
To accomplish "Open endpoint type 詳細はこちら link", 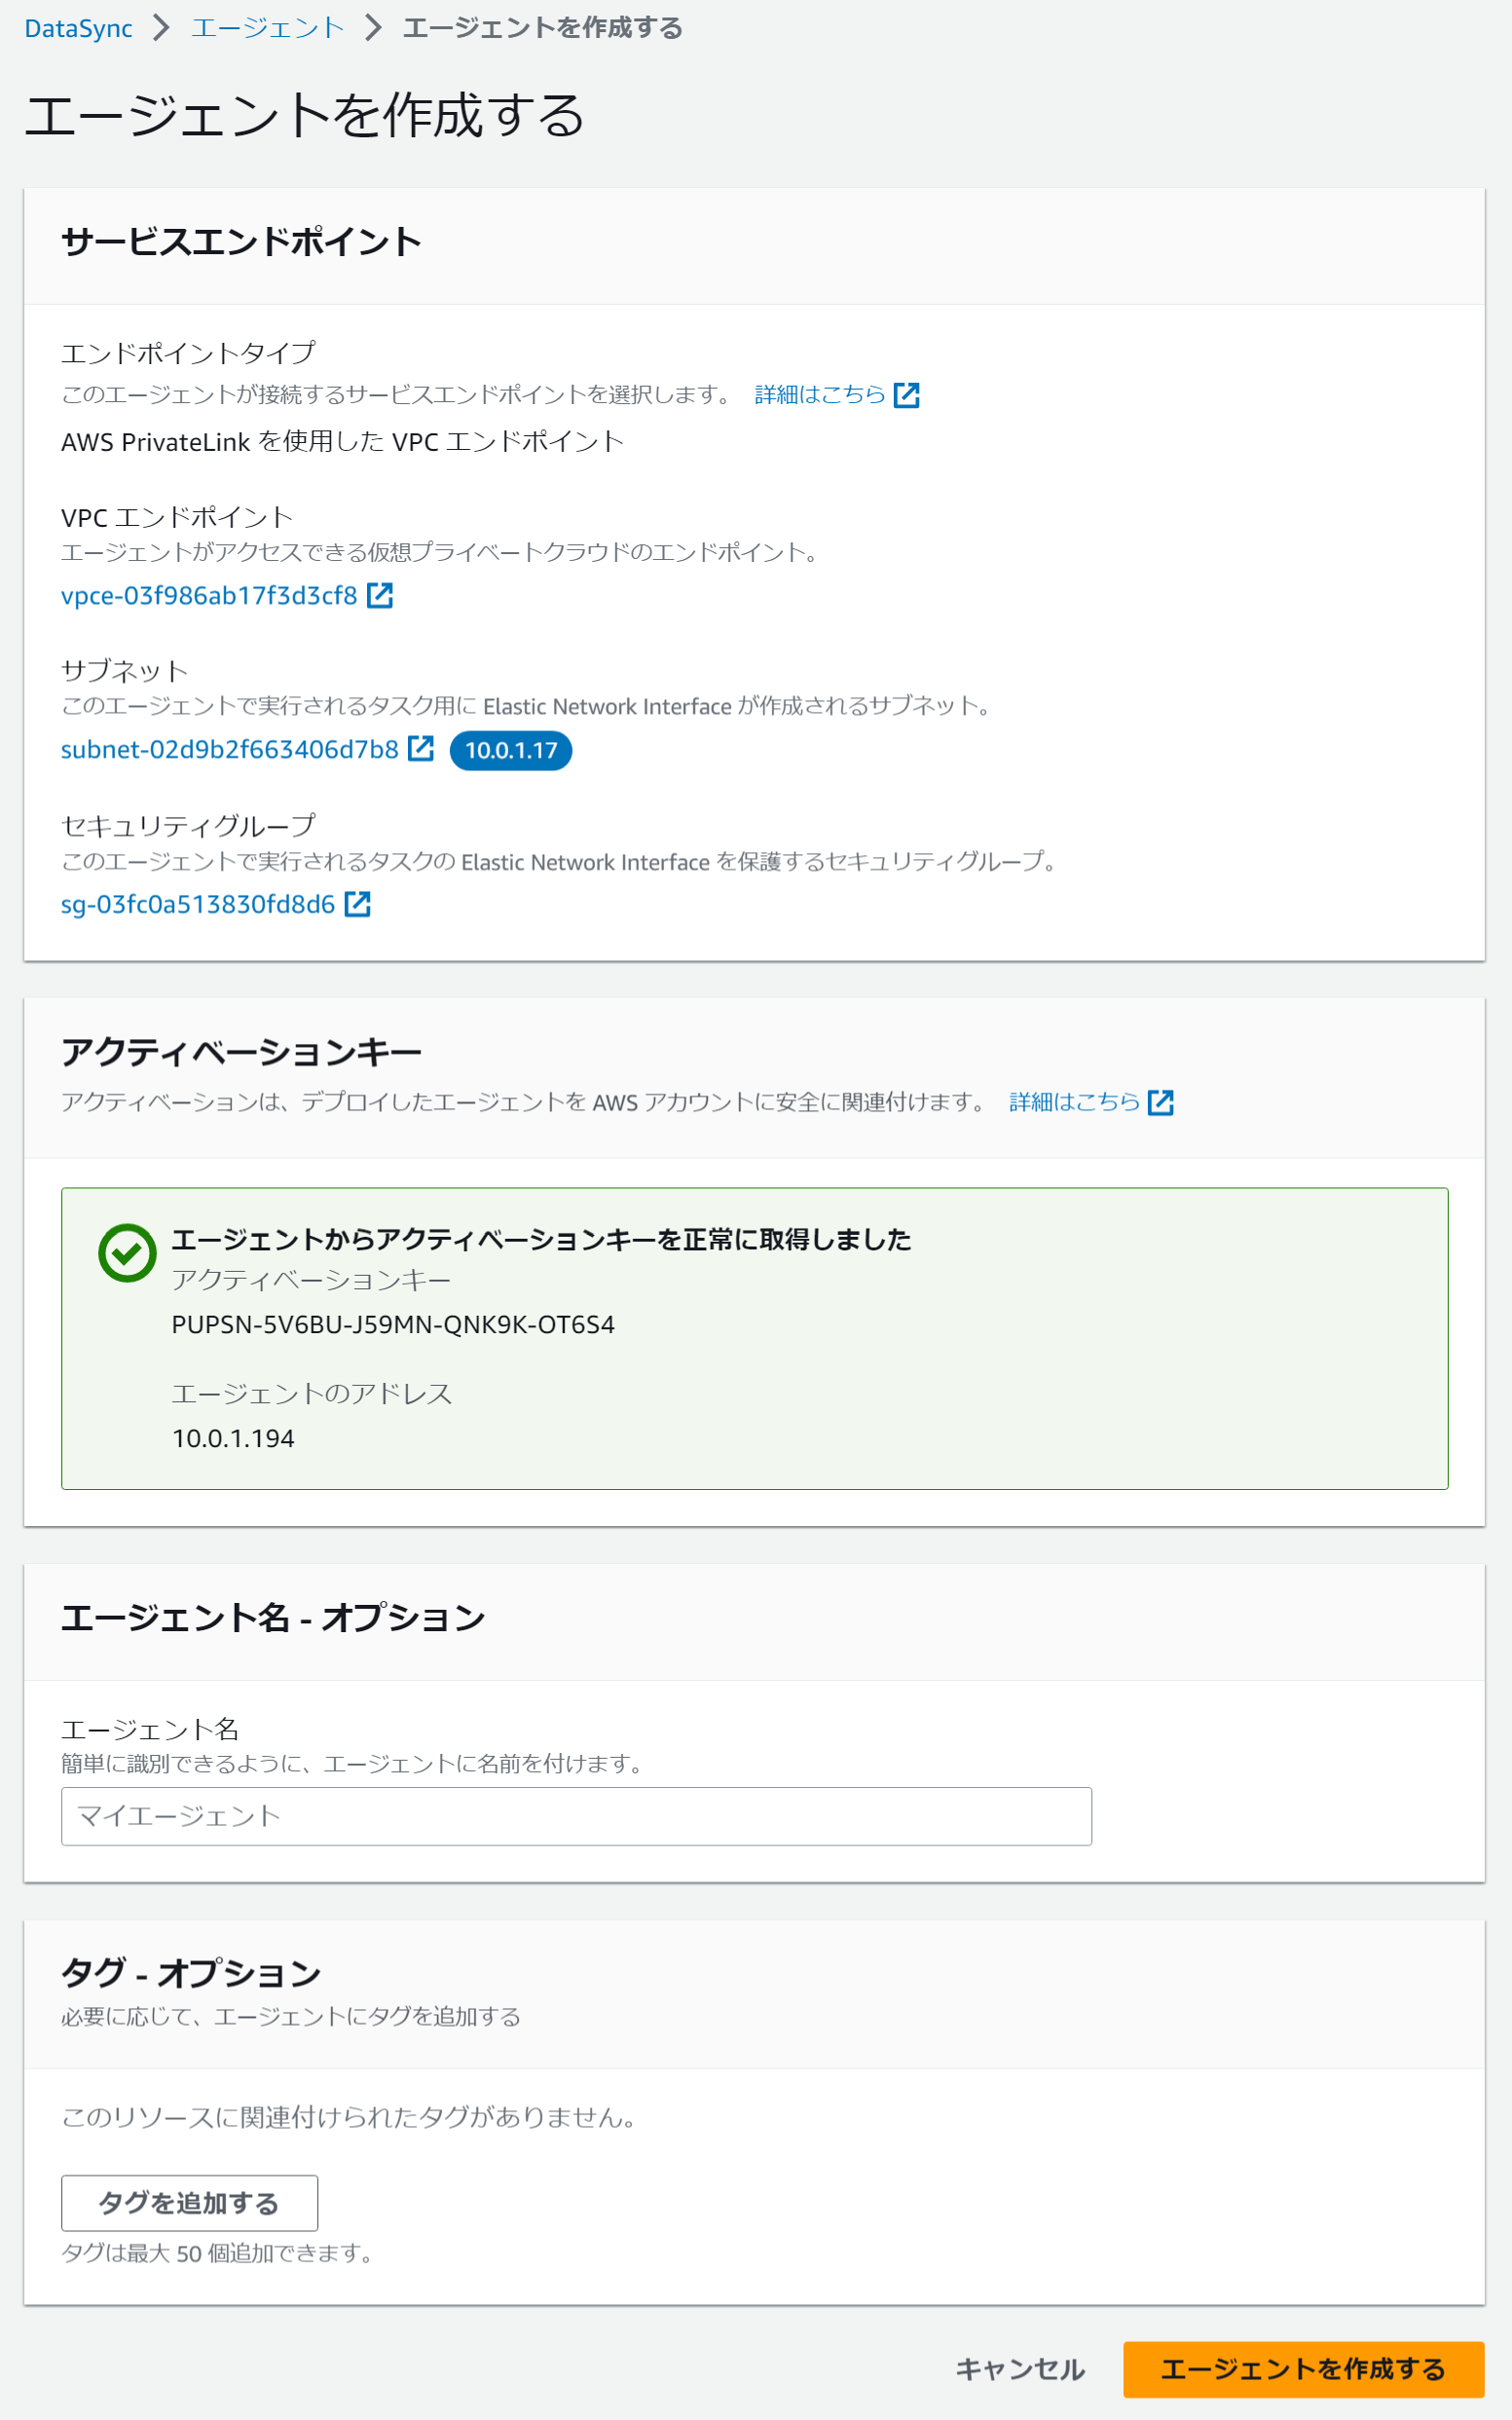I will (x=820, y=395).
